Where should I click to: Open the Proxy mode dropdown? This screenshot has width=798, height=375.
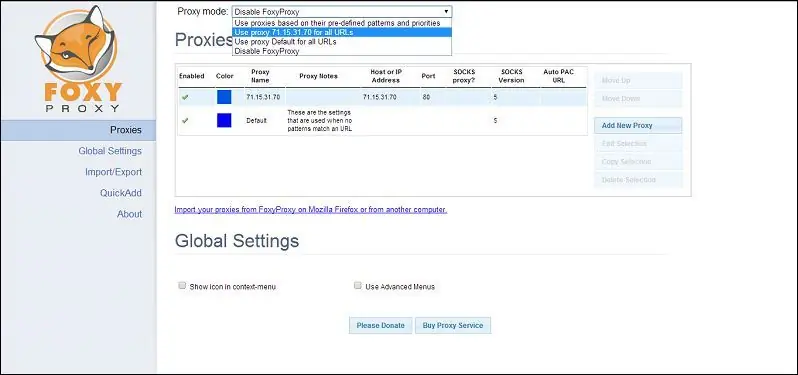[341, 11]
